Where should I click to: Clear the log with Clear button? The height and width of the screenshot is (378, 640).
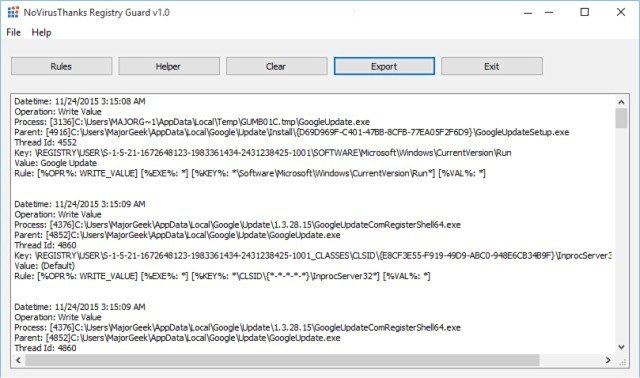click(x=277, y=66)
